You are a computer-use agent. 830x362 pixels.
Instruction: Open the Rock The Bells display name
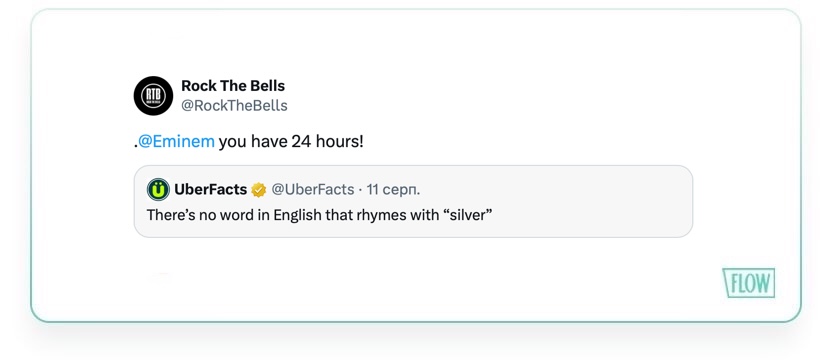[x=233, y=86]
